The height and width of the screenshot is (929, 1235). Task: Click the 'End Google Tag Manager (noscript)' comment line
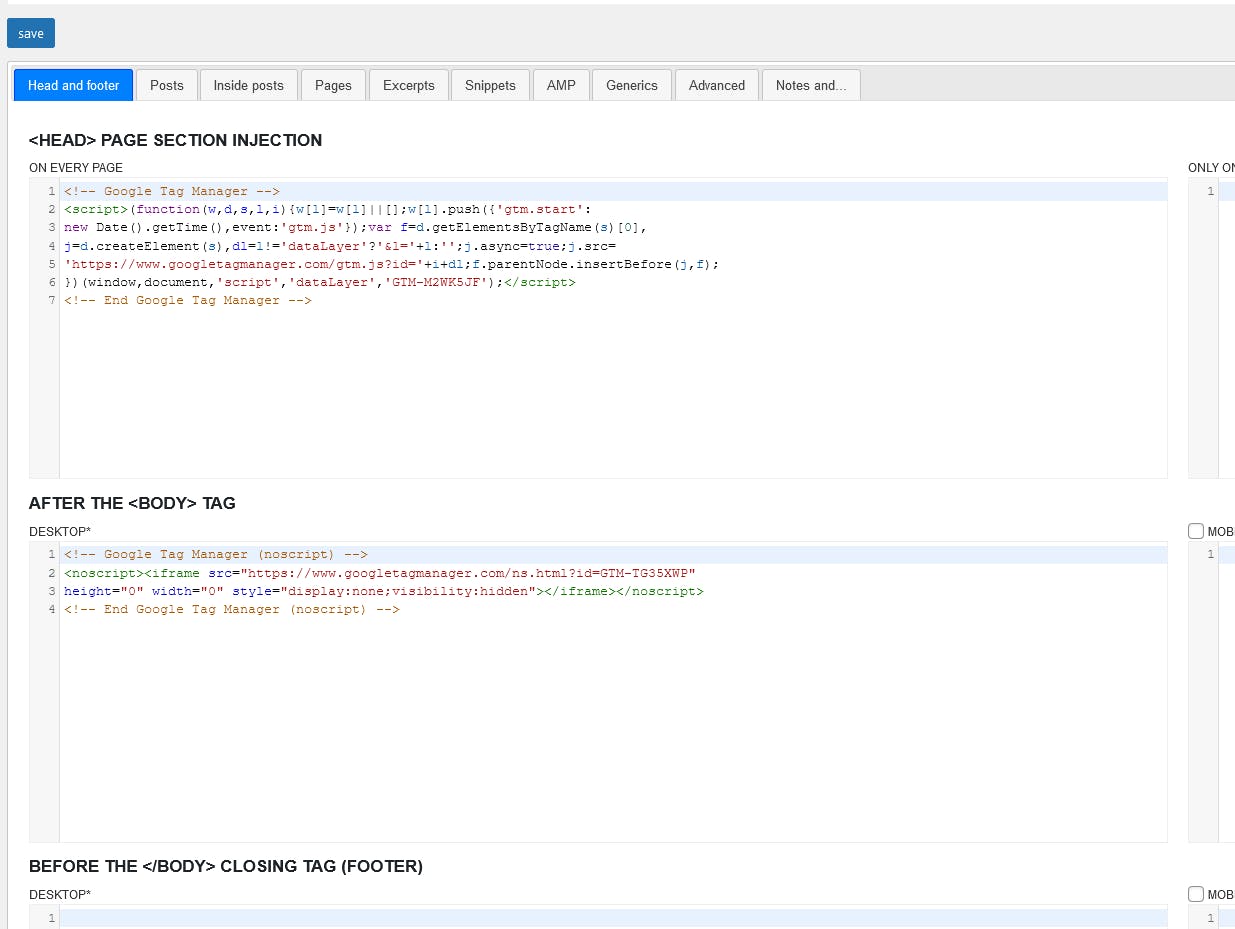point(232,609)
